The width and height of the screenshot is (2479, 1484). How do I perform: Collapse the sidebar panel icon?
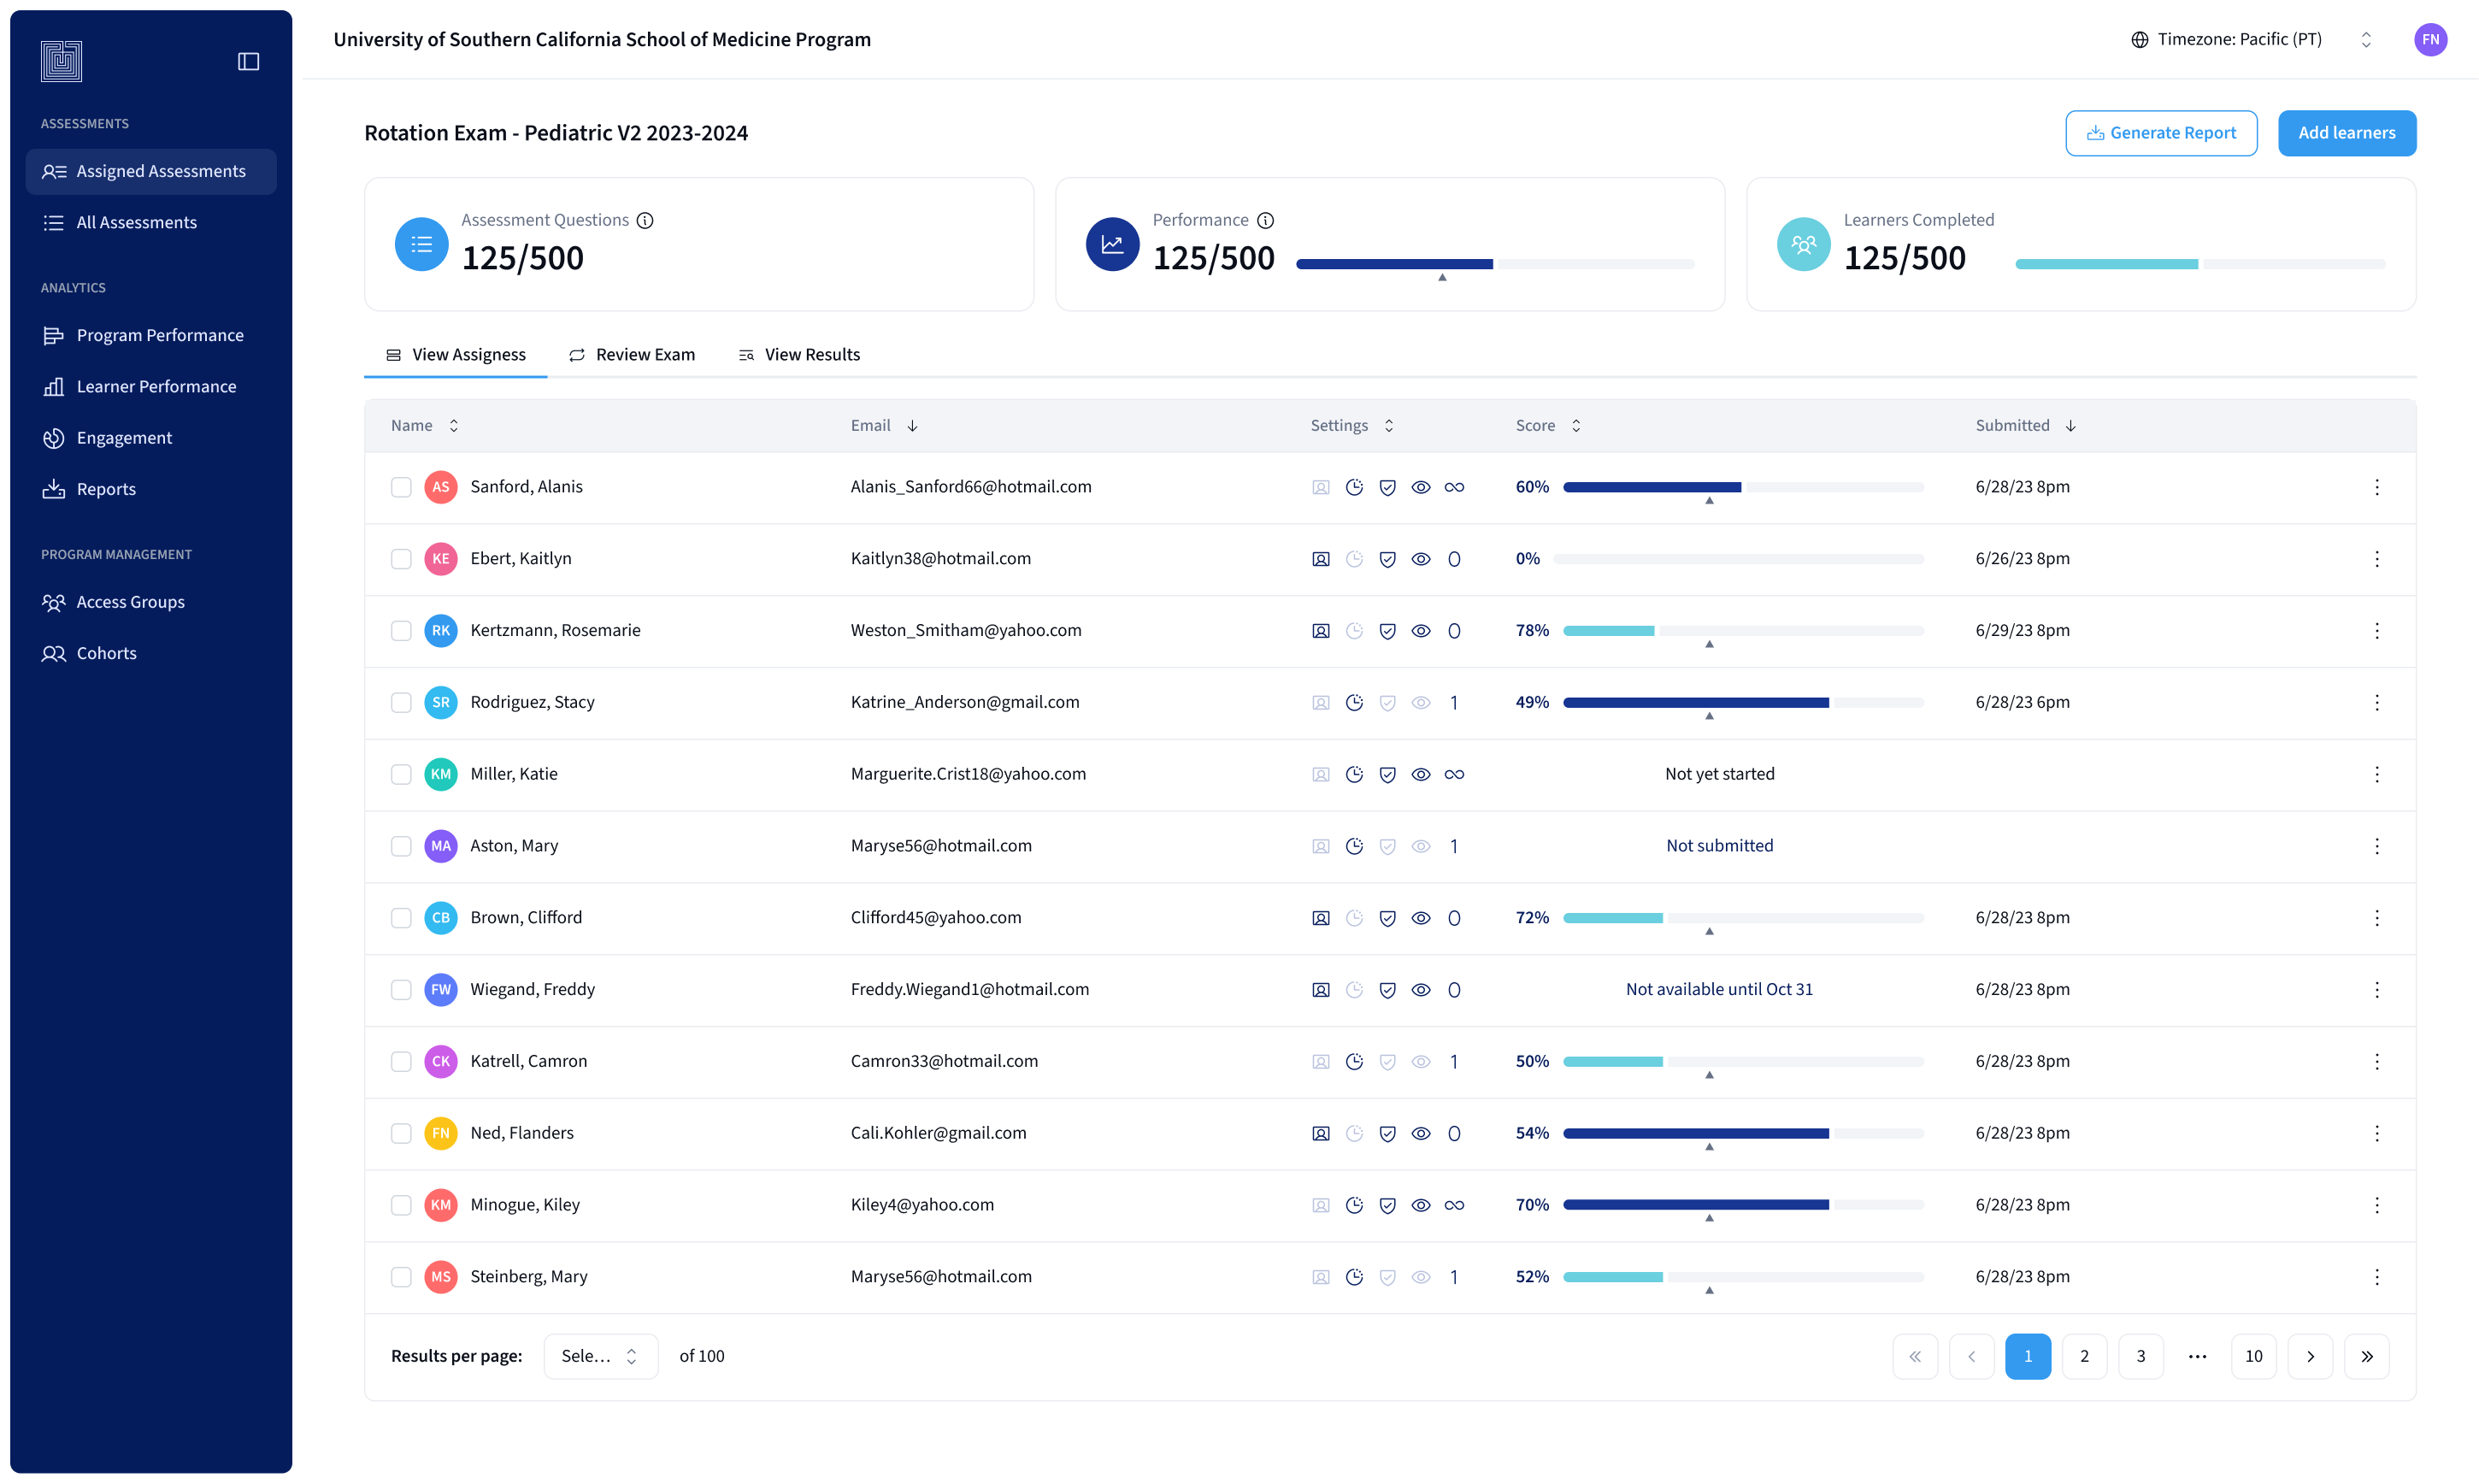tap(248, 61)
